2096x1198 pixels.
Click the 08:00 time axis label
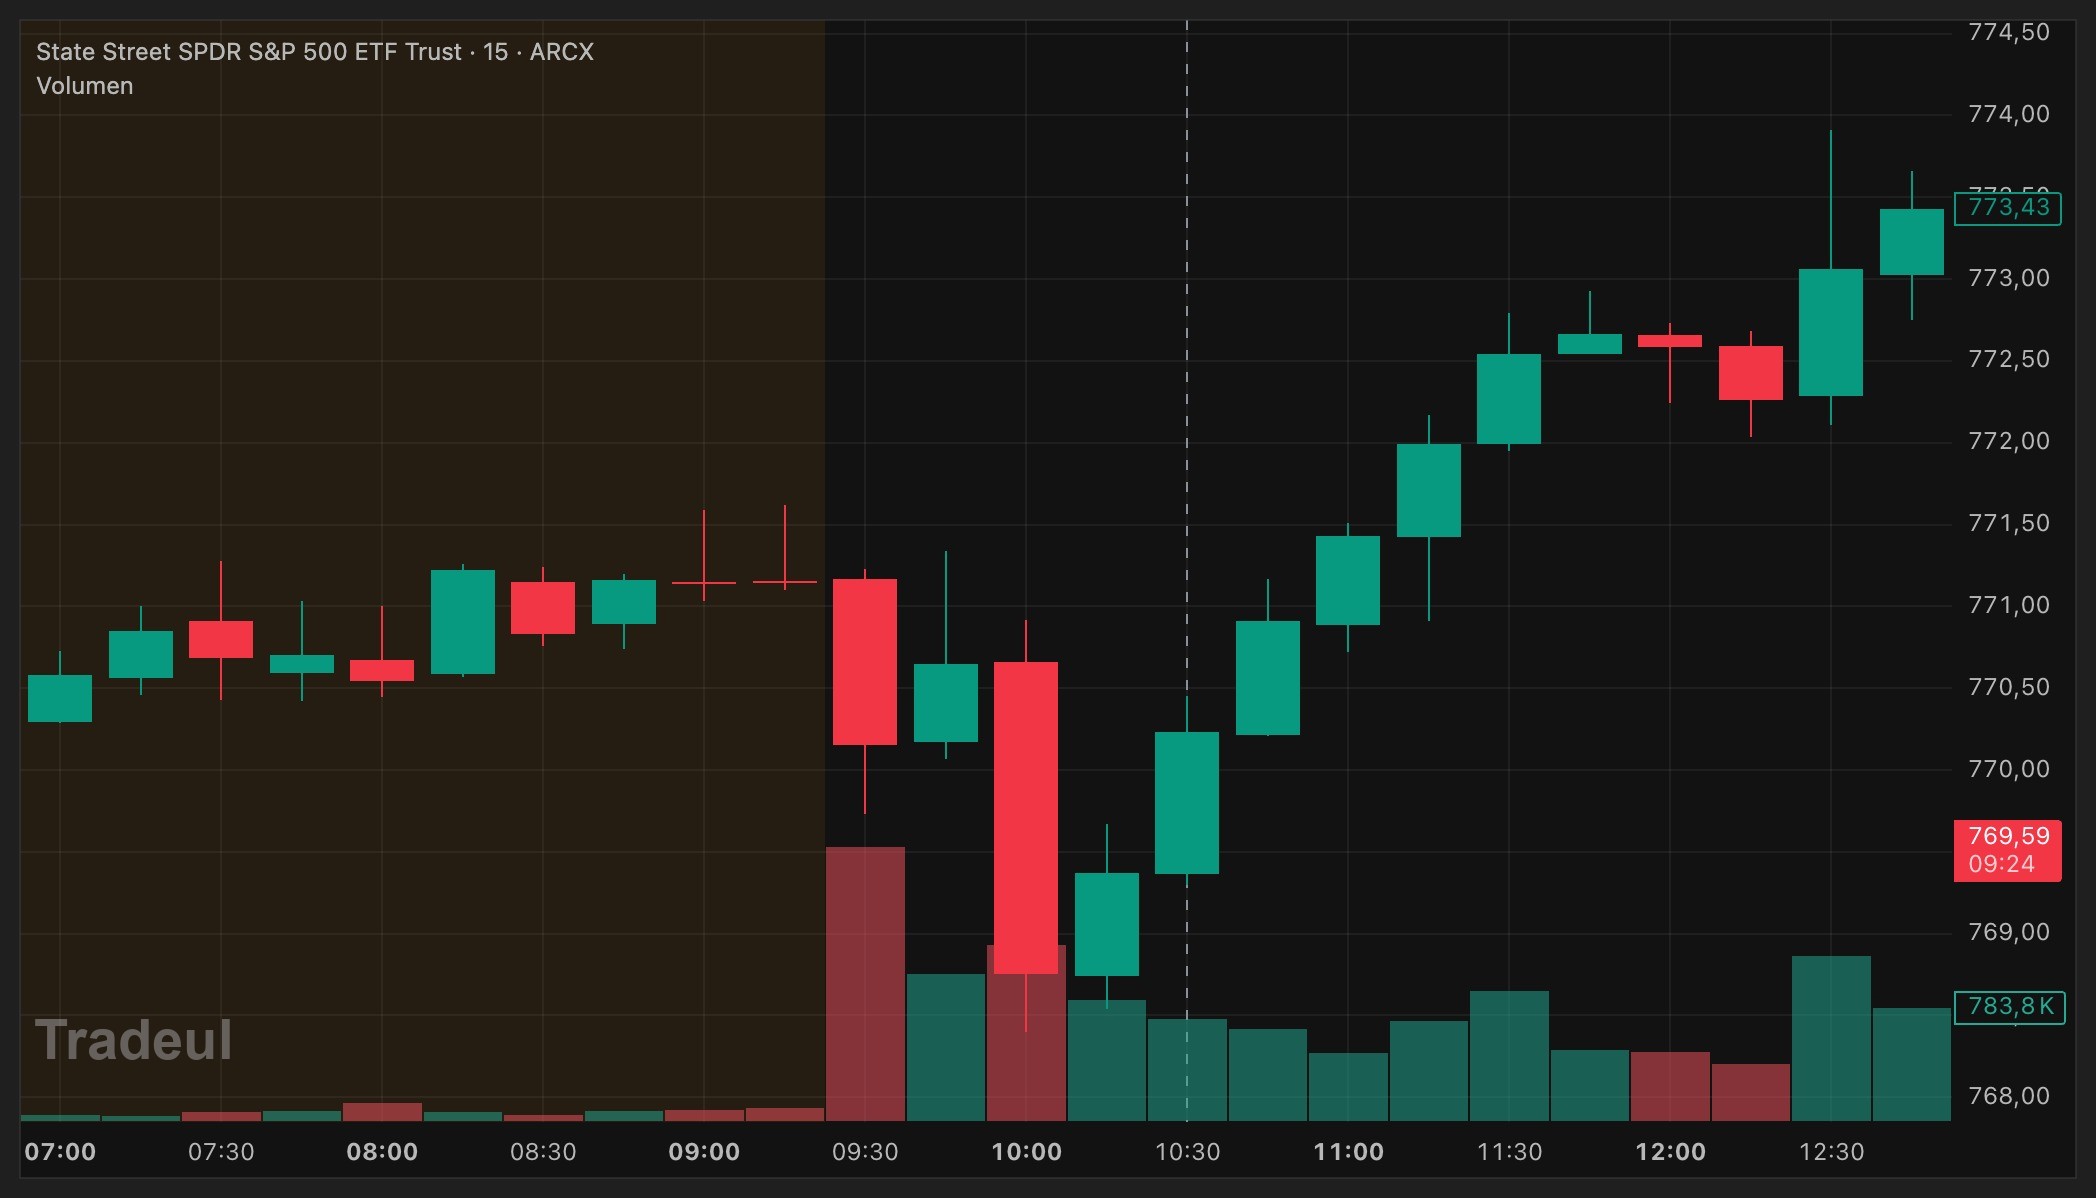click(382, 1152)
